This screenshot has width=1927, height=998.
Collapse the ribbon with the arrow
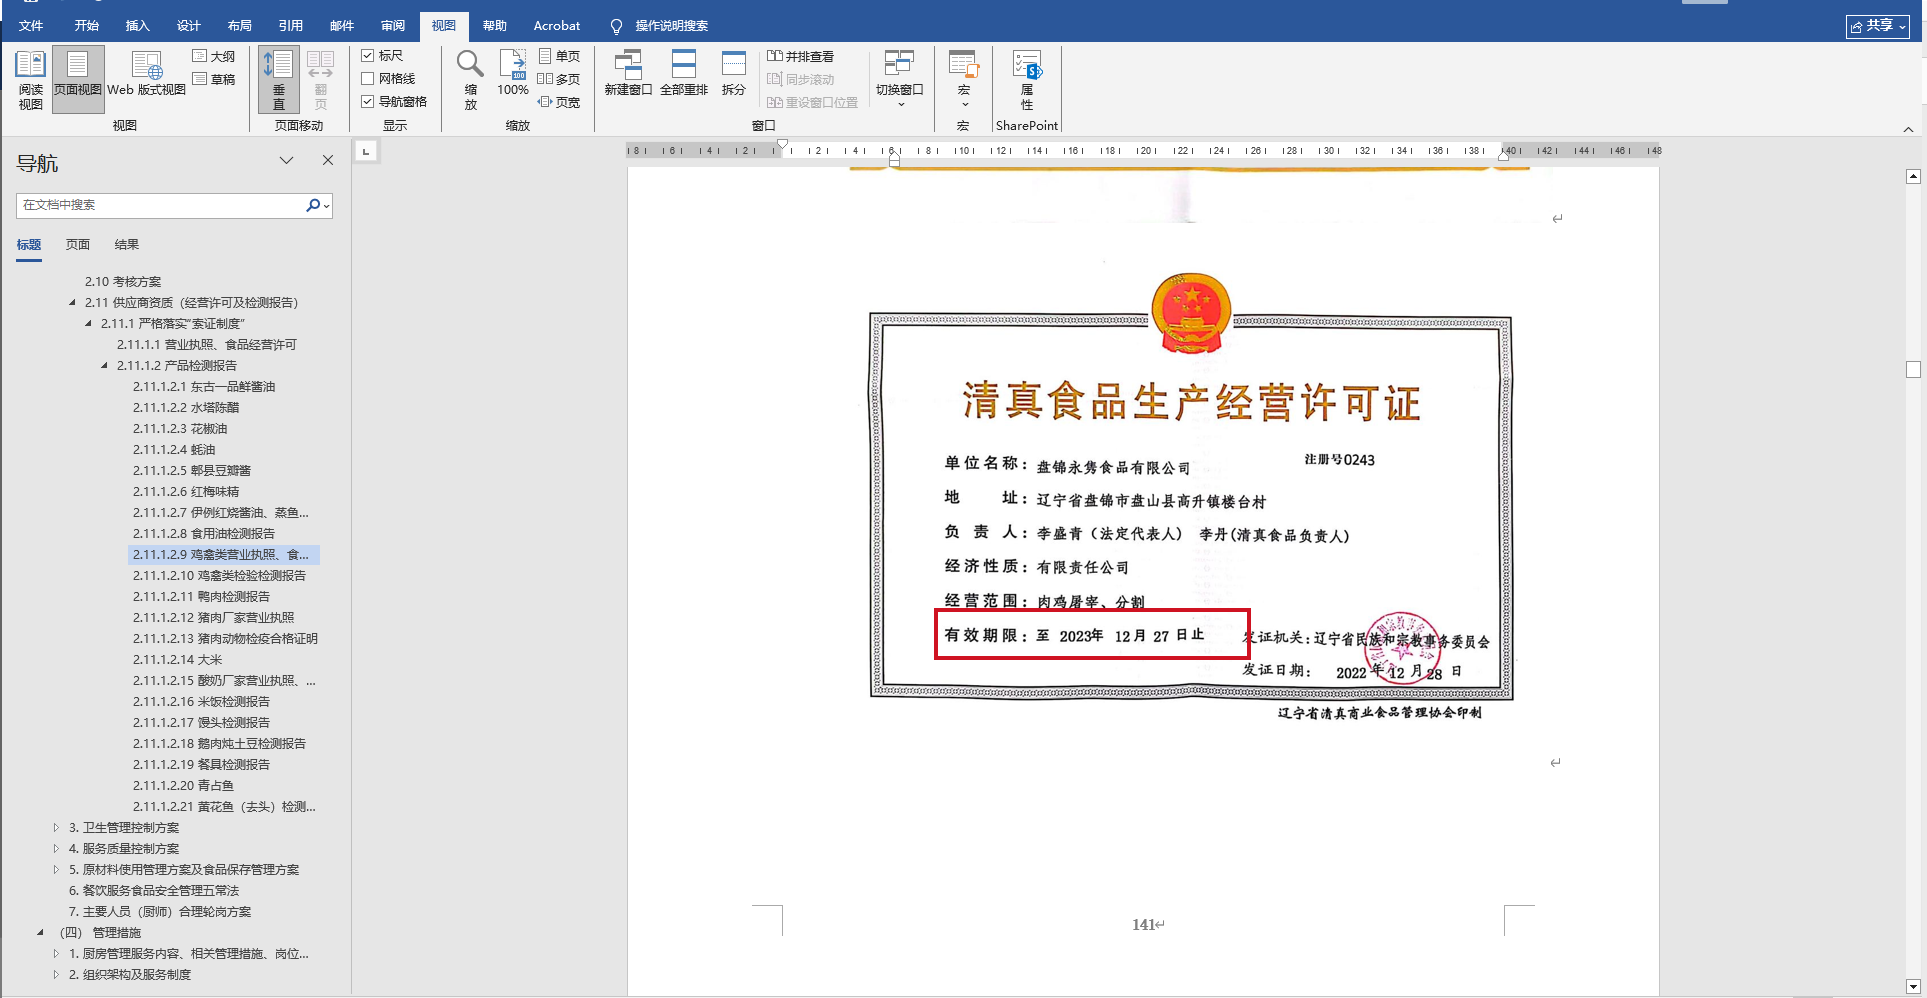(1908, 129)
